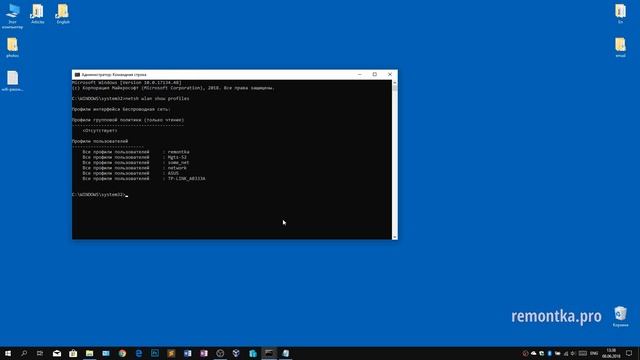Open command prompt system menu icon
Screen dimensions: 640x360
point(77,75)
